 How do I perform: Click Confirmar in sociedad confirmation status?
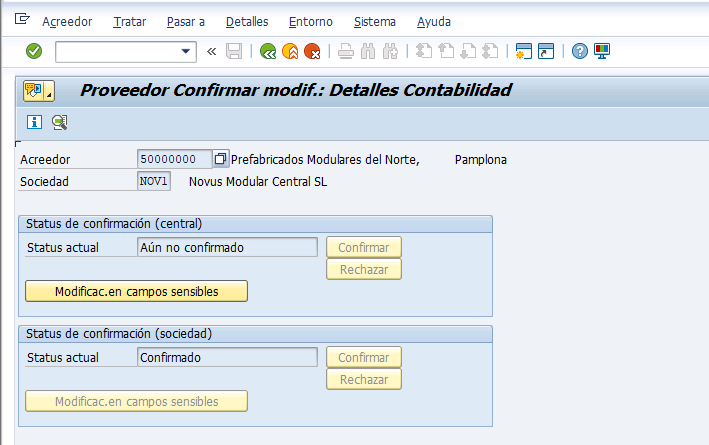pos(364,357)
